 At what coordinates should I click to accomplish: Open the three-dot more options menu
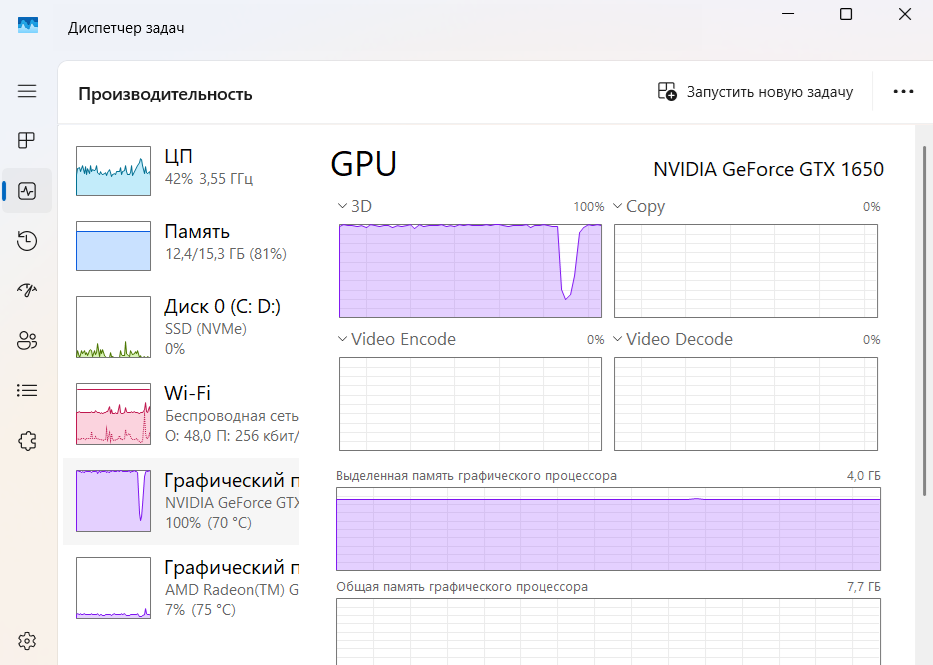pos(903,92)
